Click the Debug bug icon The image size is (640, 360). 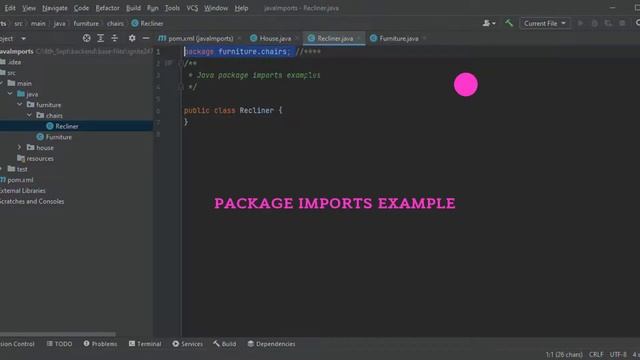tap(594, 23)
